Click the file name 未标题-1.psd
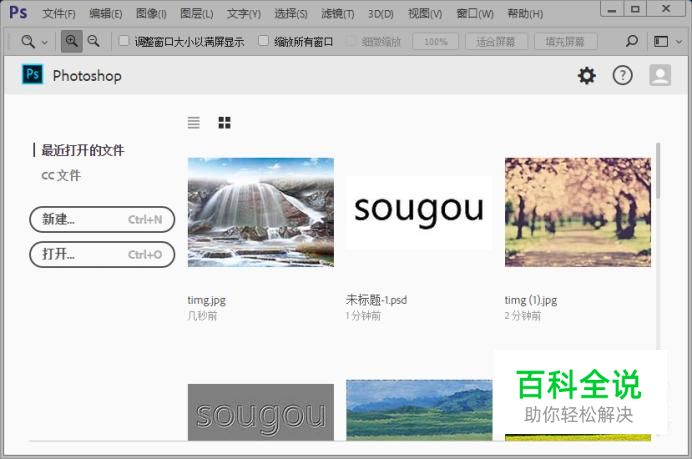 [376, 300]
